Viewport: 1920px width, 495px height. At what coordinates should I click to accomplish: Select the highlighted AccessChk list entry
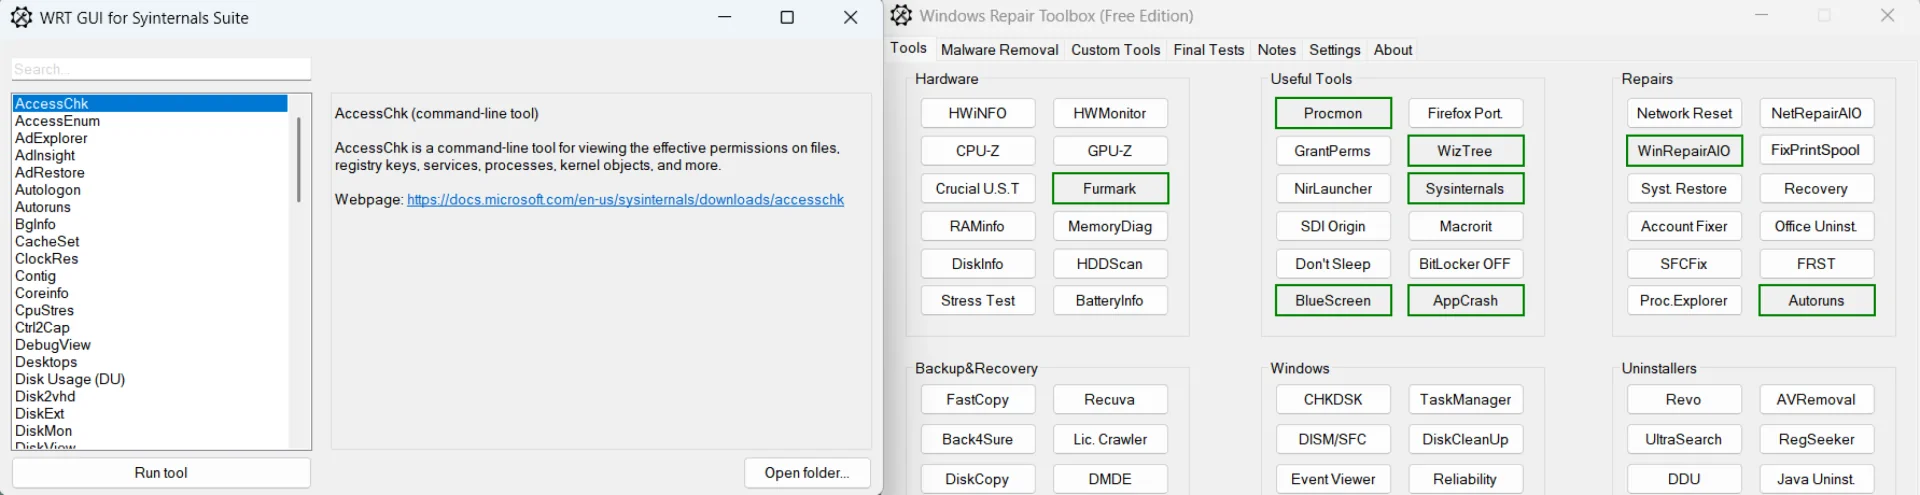tap(150, 103)
